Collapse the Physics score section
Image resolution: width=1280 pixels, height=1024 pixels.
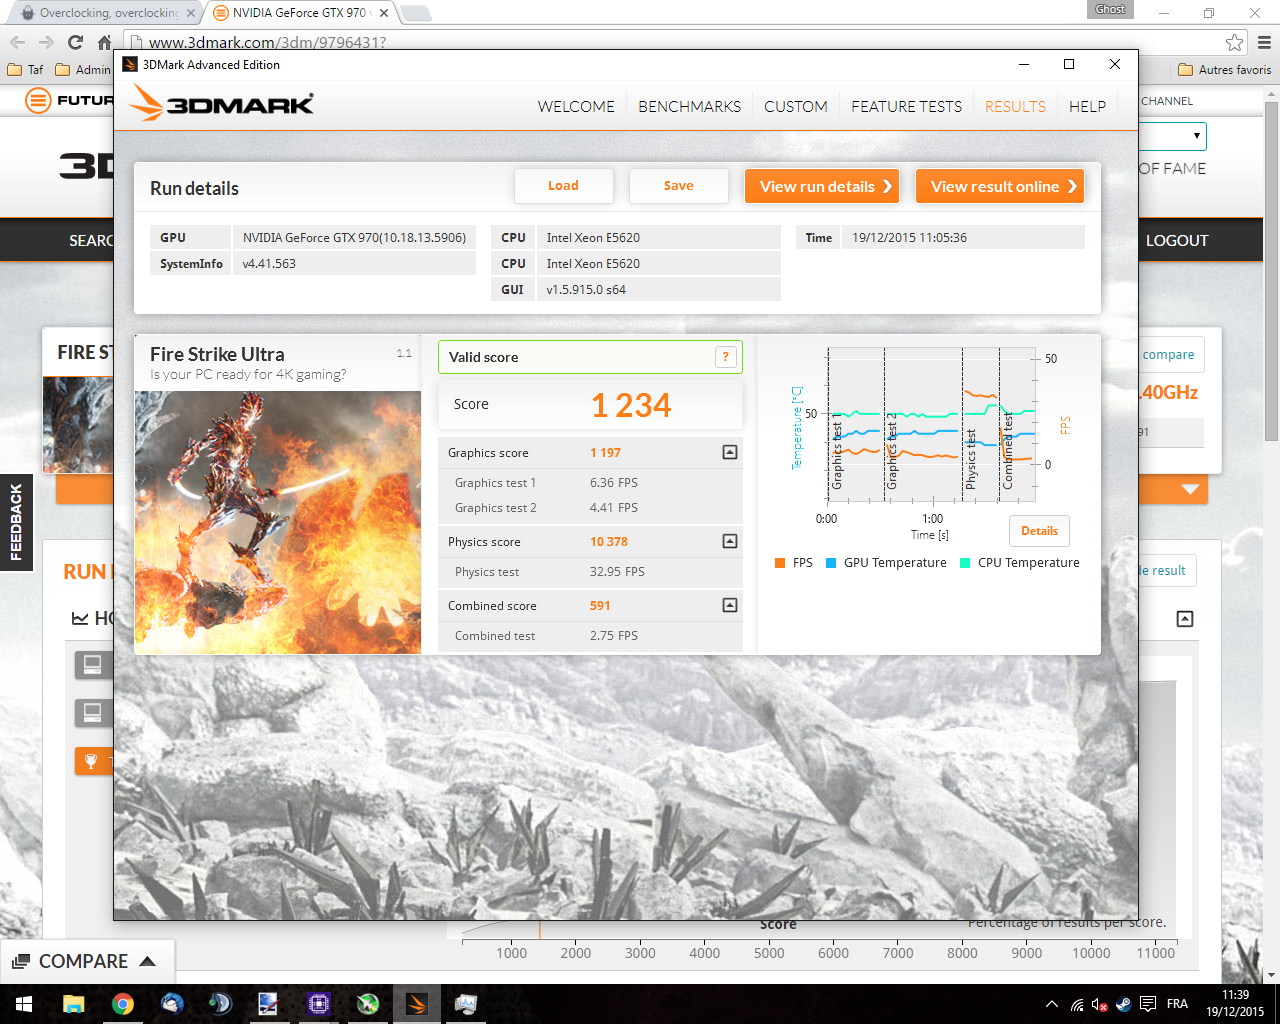[x=730, y=541]
